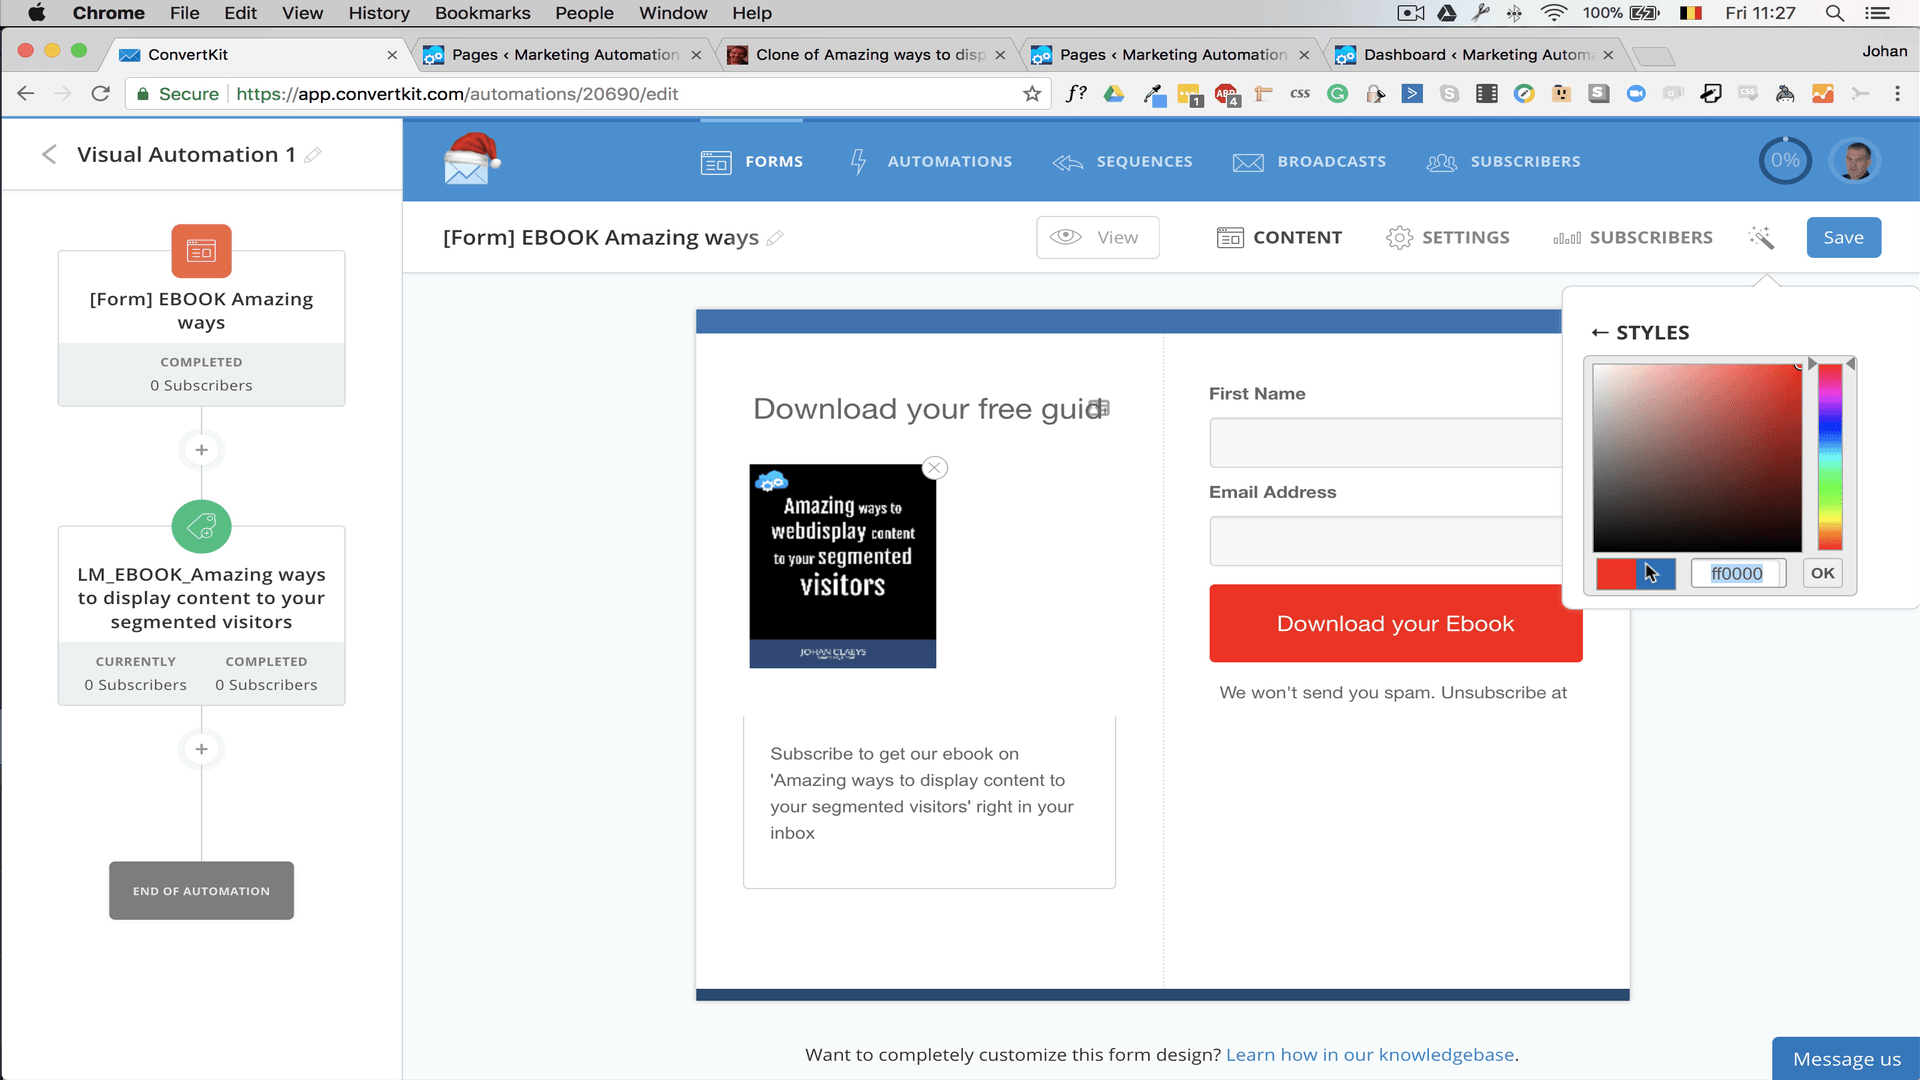Expand the plus node below LM_EBOOK sequence
The height and width of the screenshot is (1080, 1920).
coord(200,749)
